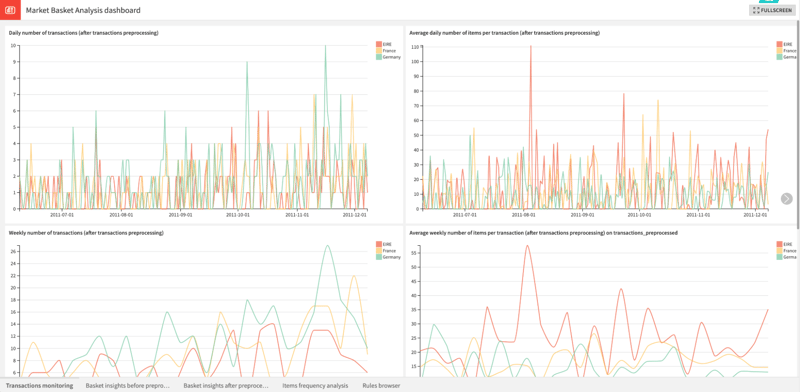
Task: Click Germany legend swatch in Daily transactions chart
Action: (x=379, y=57)
